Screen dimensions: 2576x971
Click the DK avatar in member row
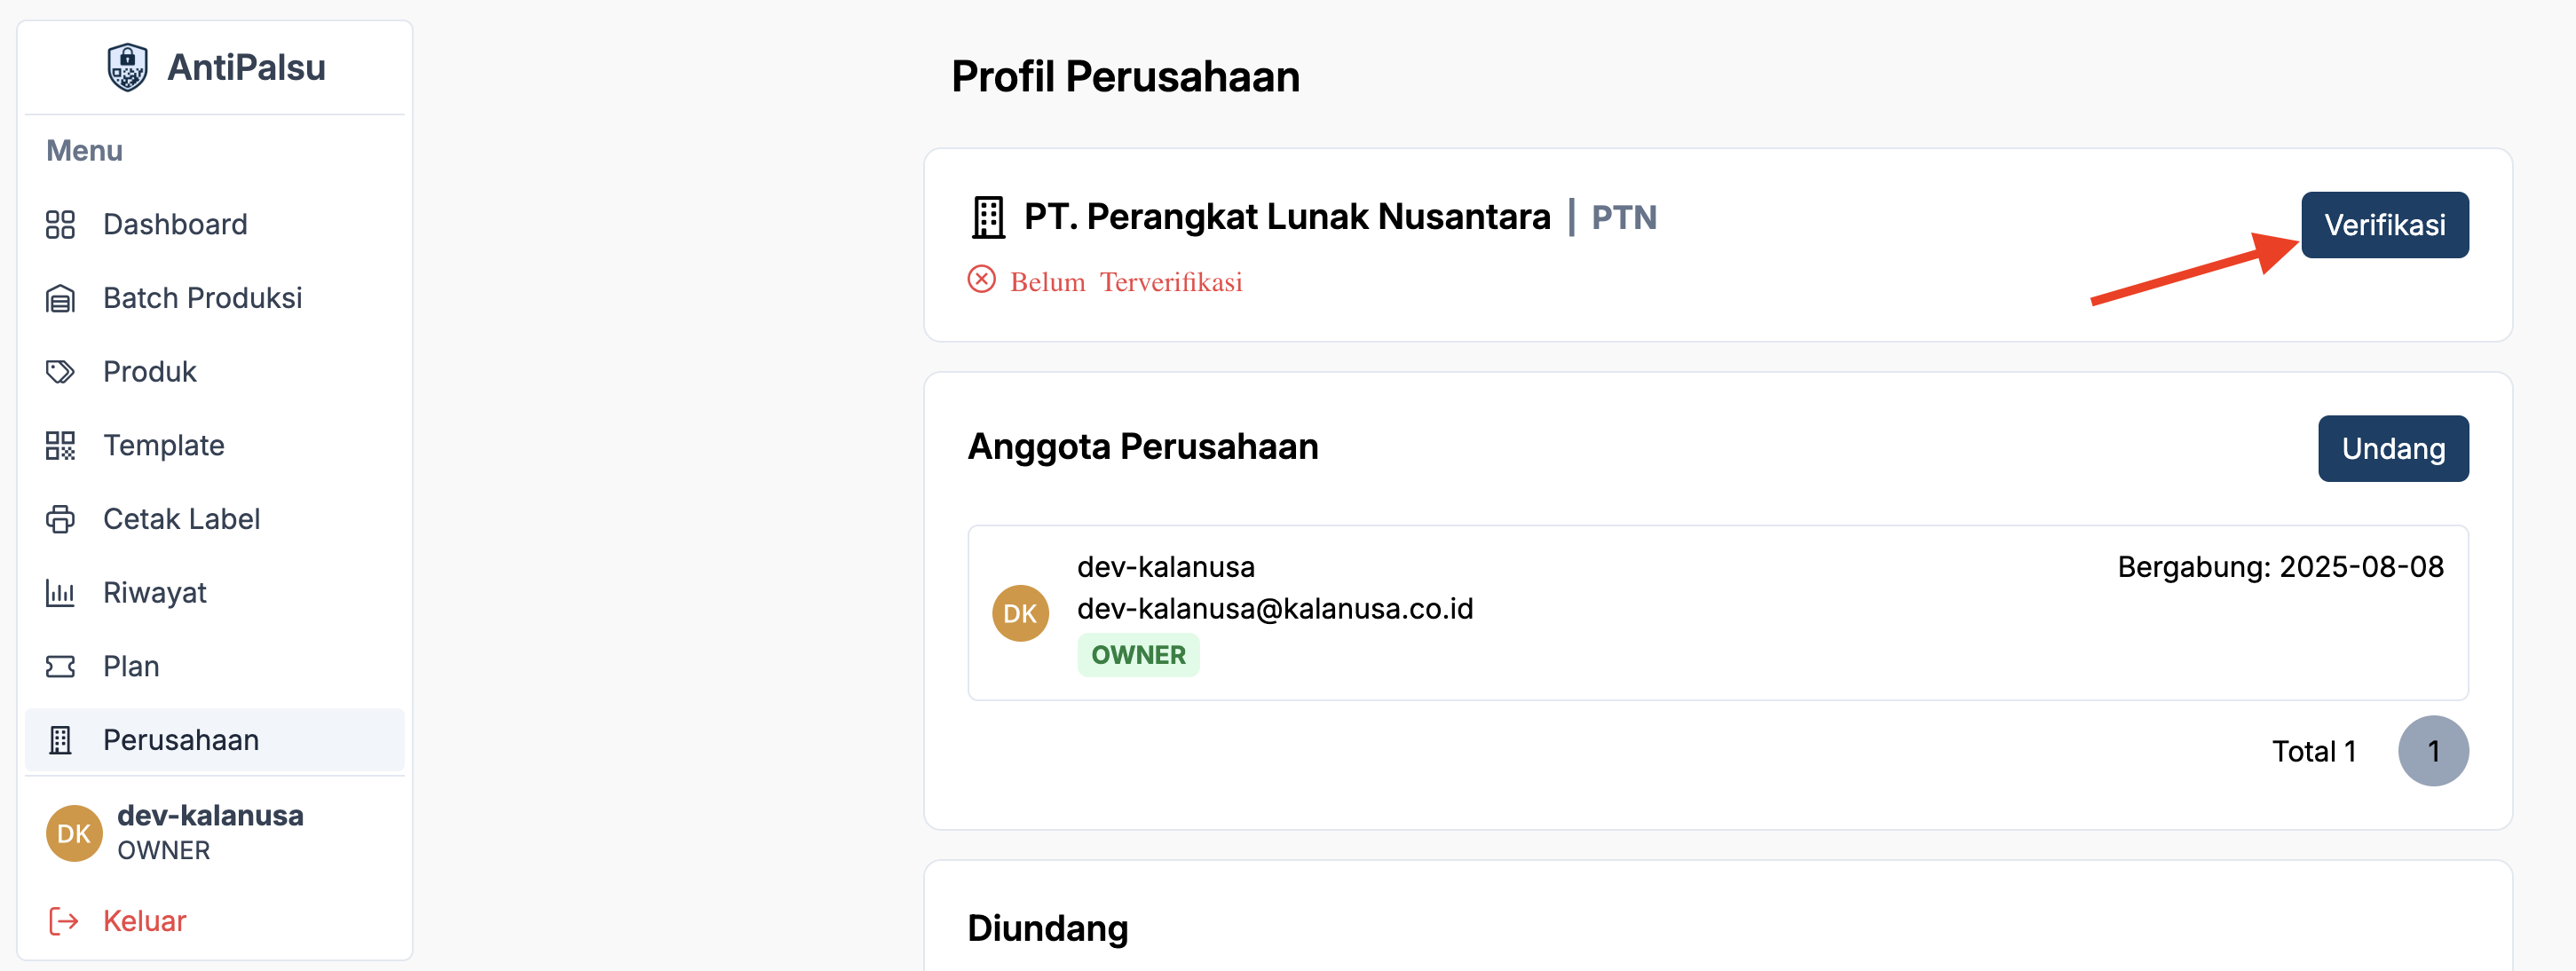point(1019,613)
